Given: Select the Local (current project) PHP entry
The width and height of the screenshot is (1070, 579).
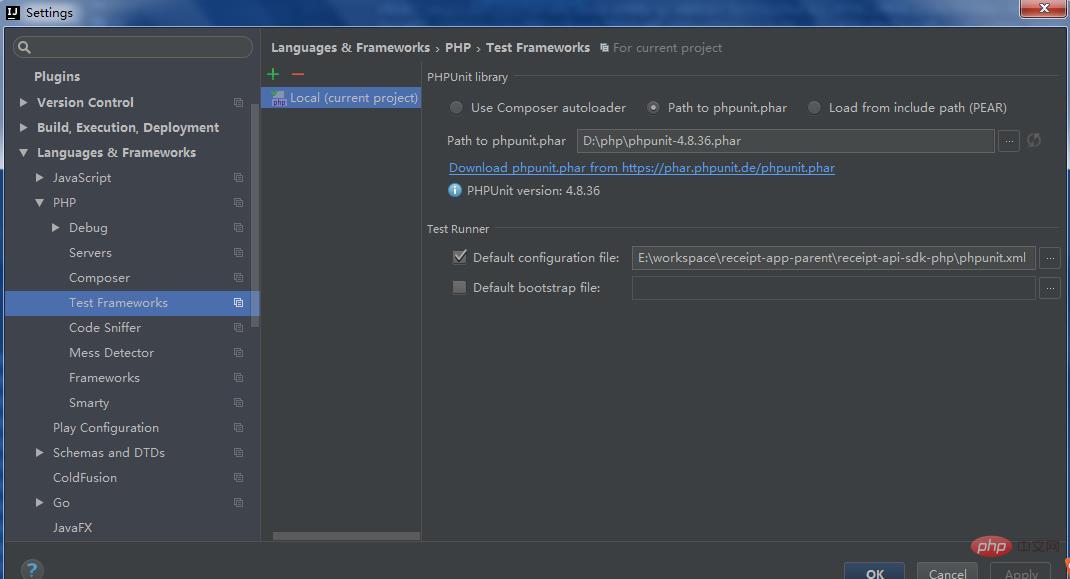Looking at the screenshot, I should [x=341, y=98].
